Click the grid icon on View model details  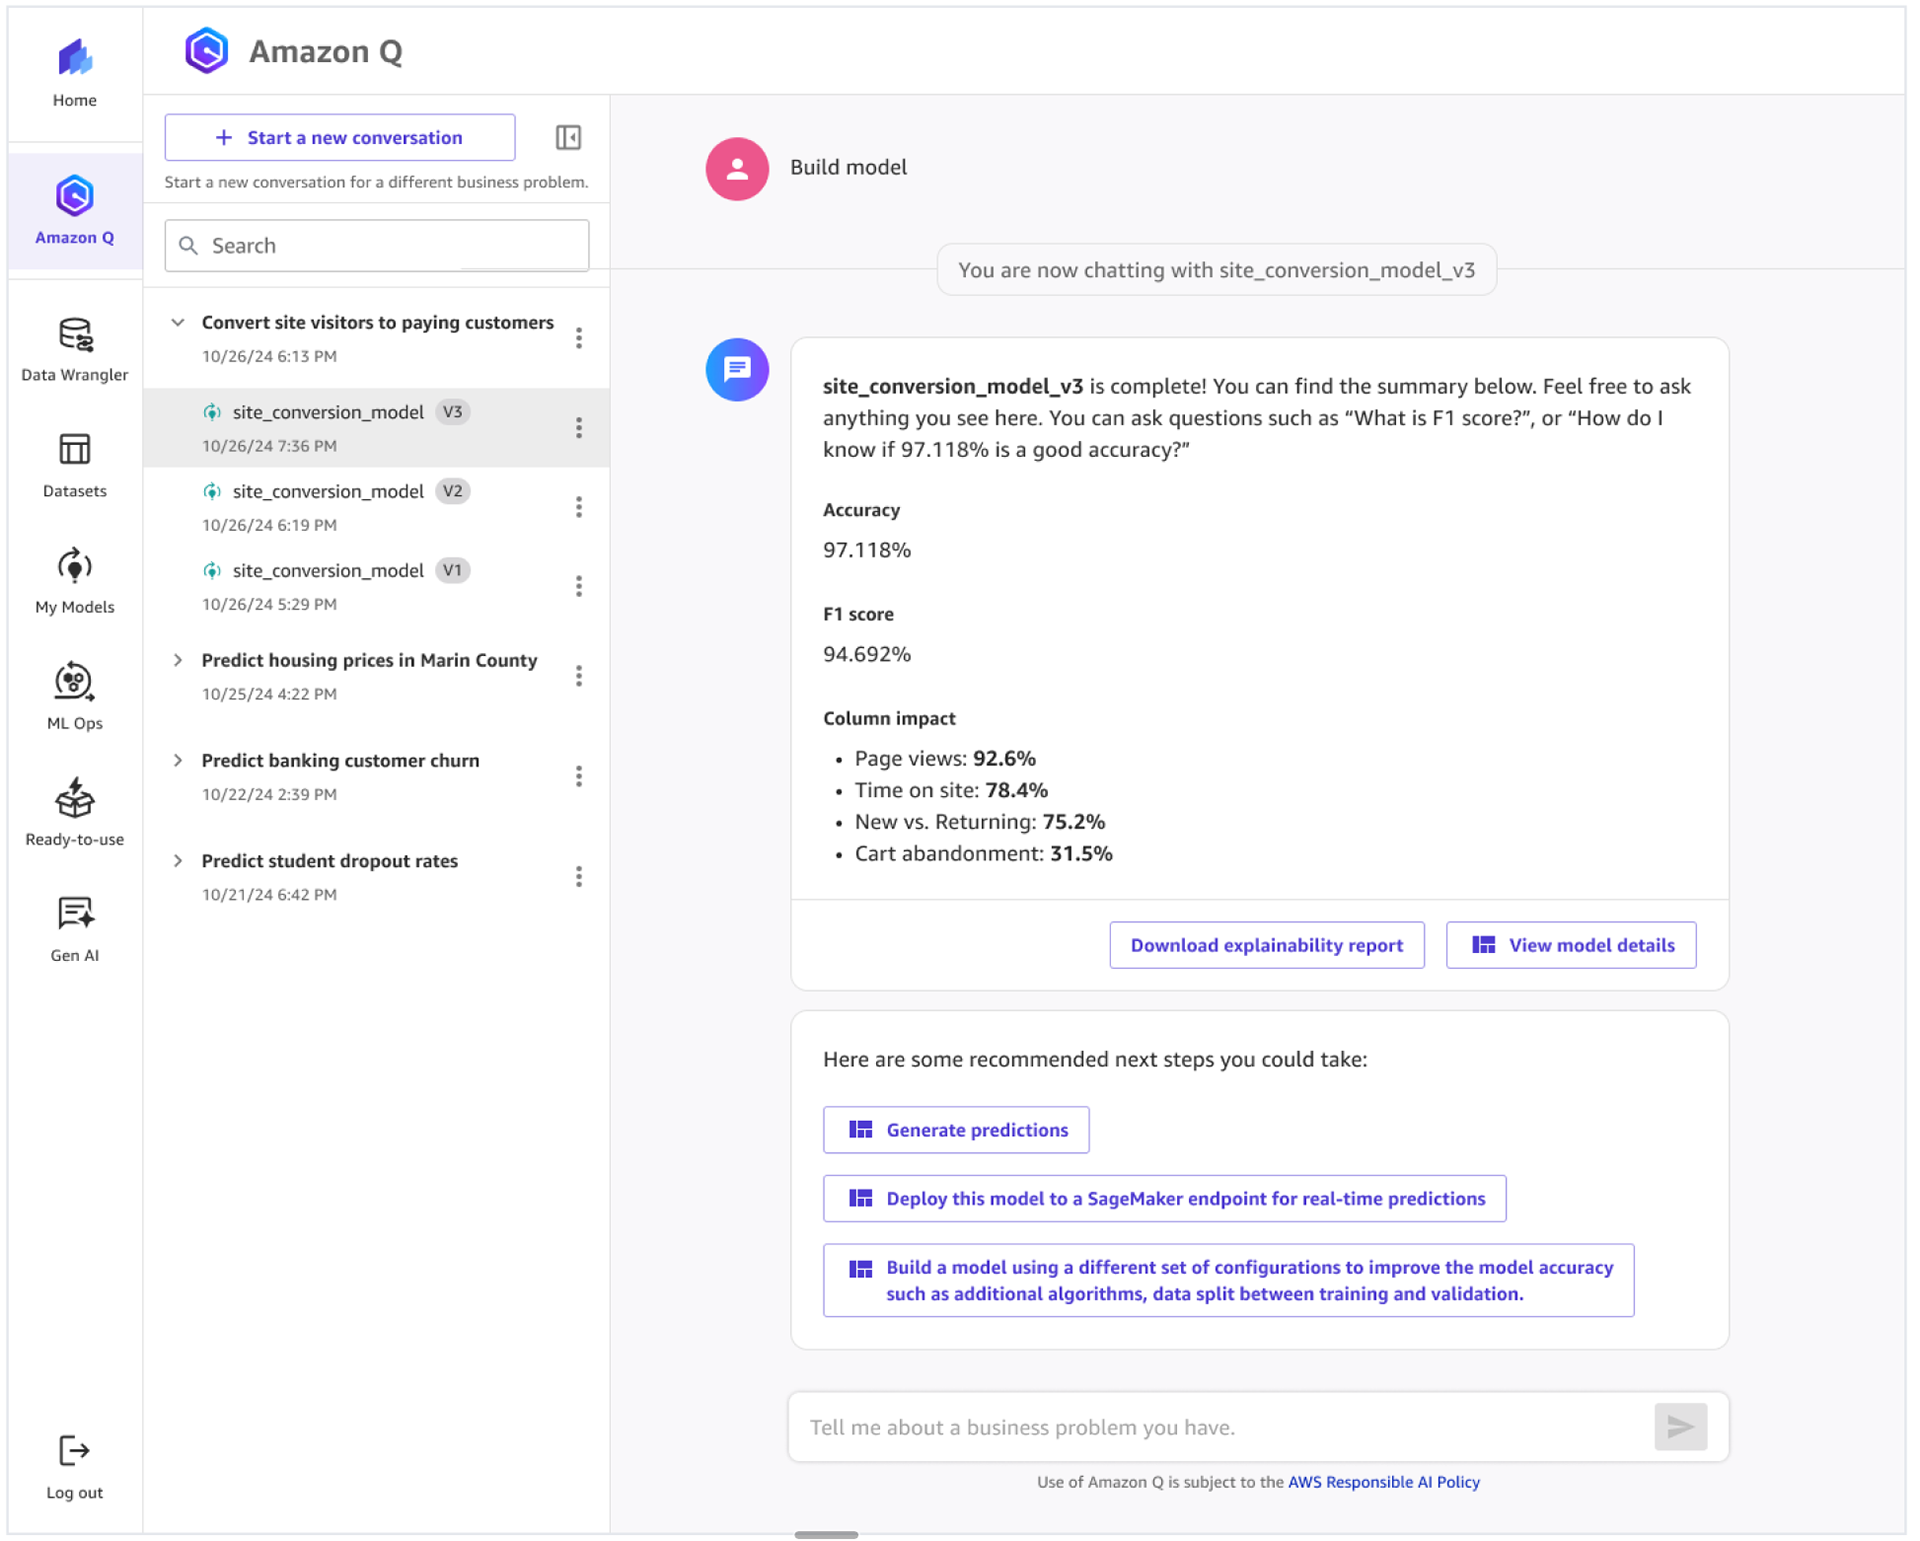point(1484,945)
